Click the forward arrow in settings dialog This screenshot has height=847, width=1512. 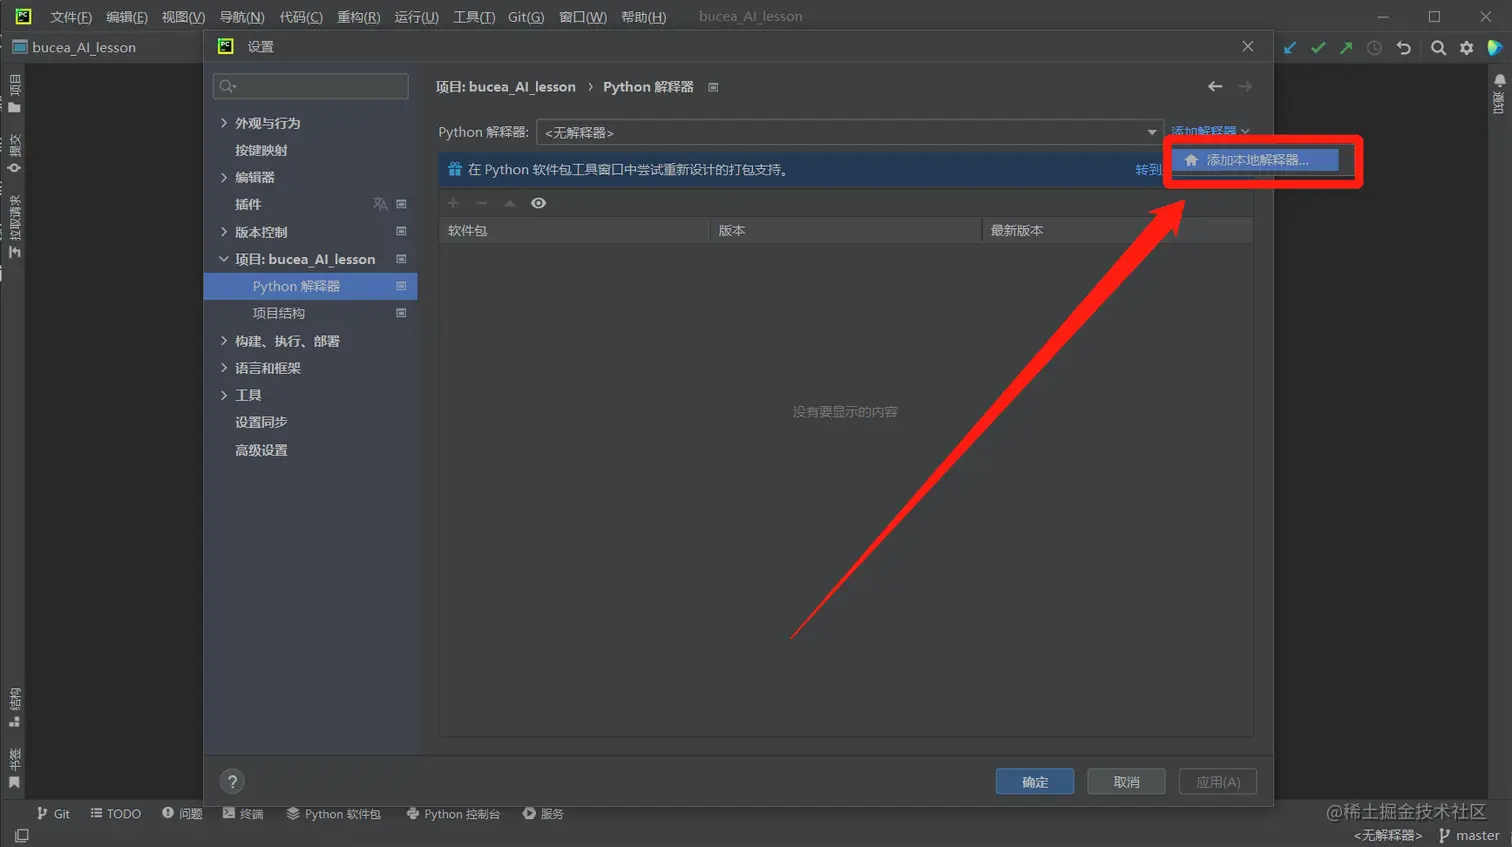[x=1245, y=87]
